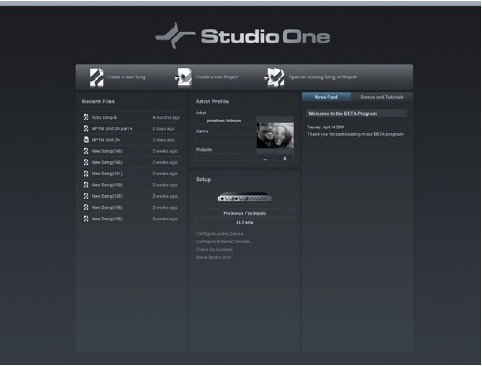Screen dimensions: 482x366
Task: Switch to the News Feed tab
Action: pyautogui.click(x=326, y=97)
